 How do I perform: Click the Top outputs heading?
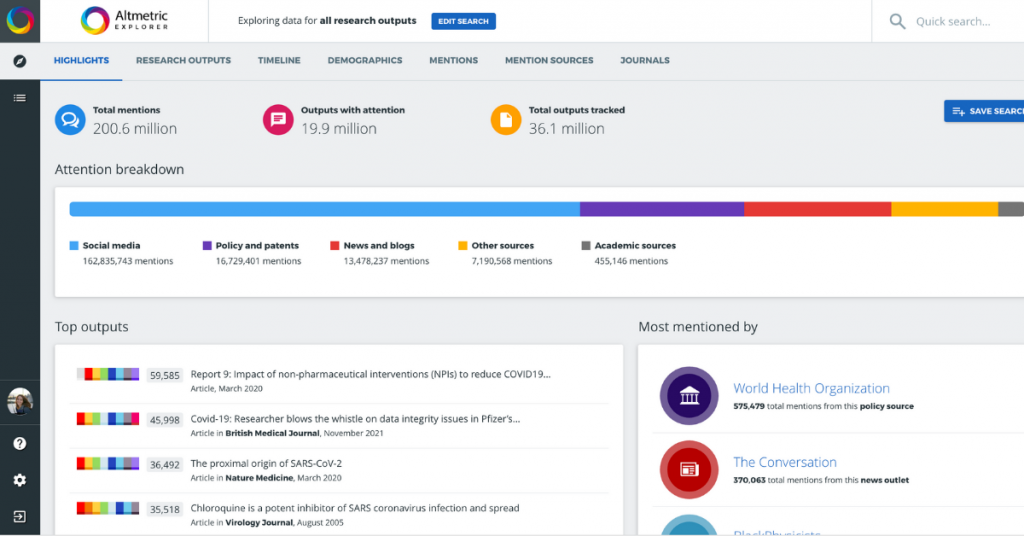pyautogui.click(x=91, y=327)
